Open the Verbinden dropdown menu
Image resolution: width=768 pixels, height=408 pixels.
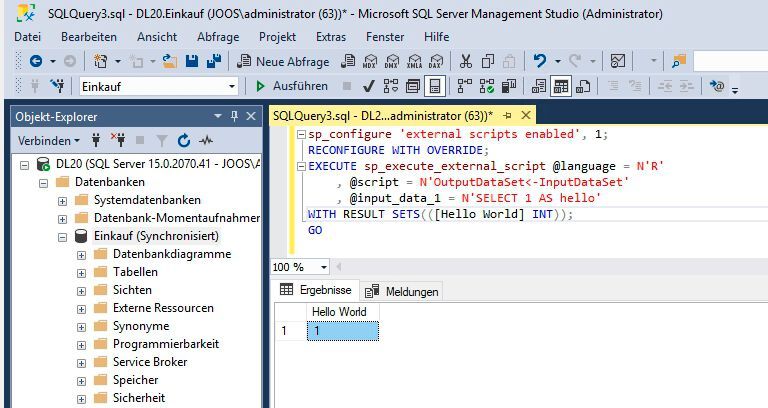pos(49,141)
